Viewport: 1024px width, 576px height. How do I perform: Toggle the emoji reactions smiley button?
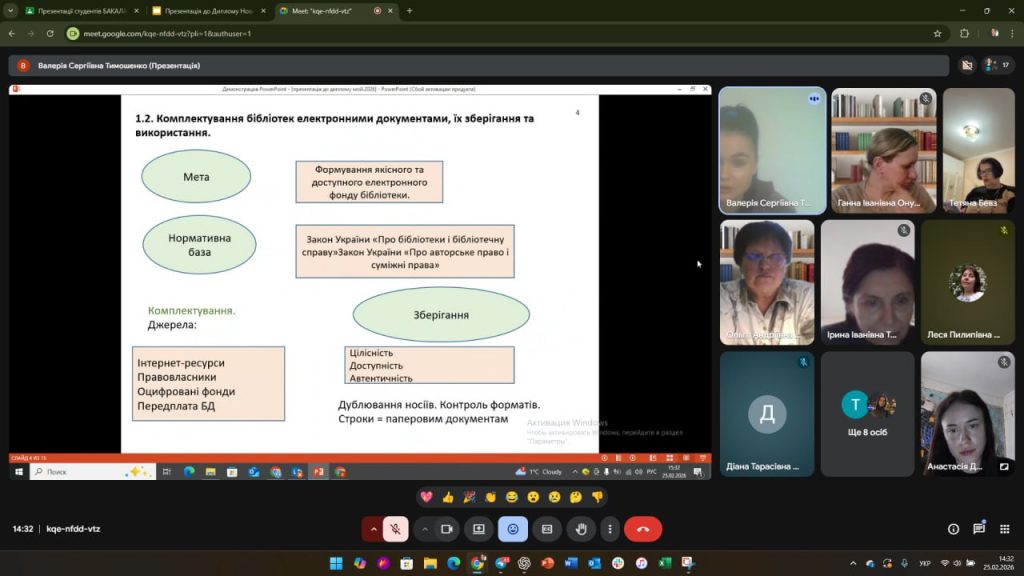tap(513, 529)
